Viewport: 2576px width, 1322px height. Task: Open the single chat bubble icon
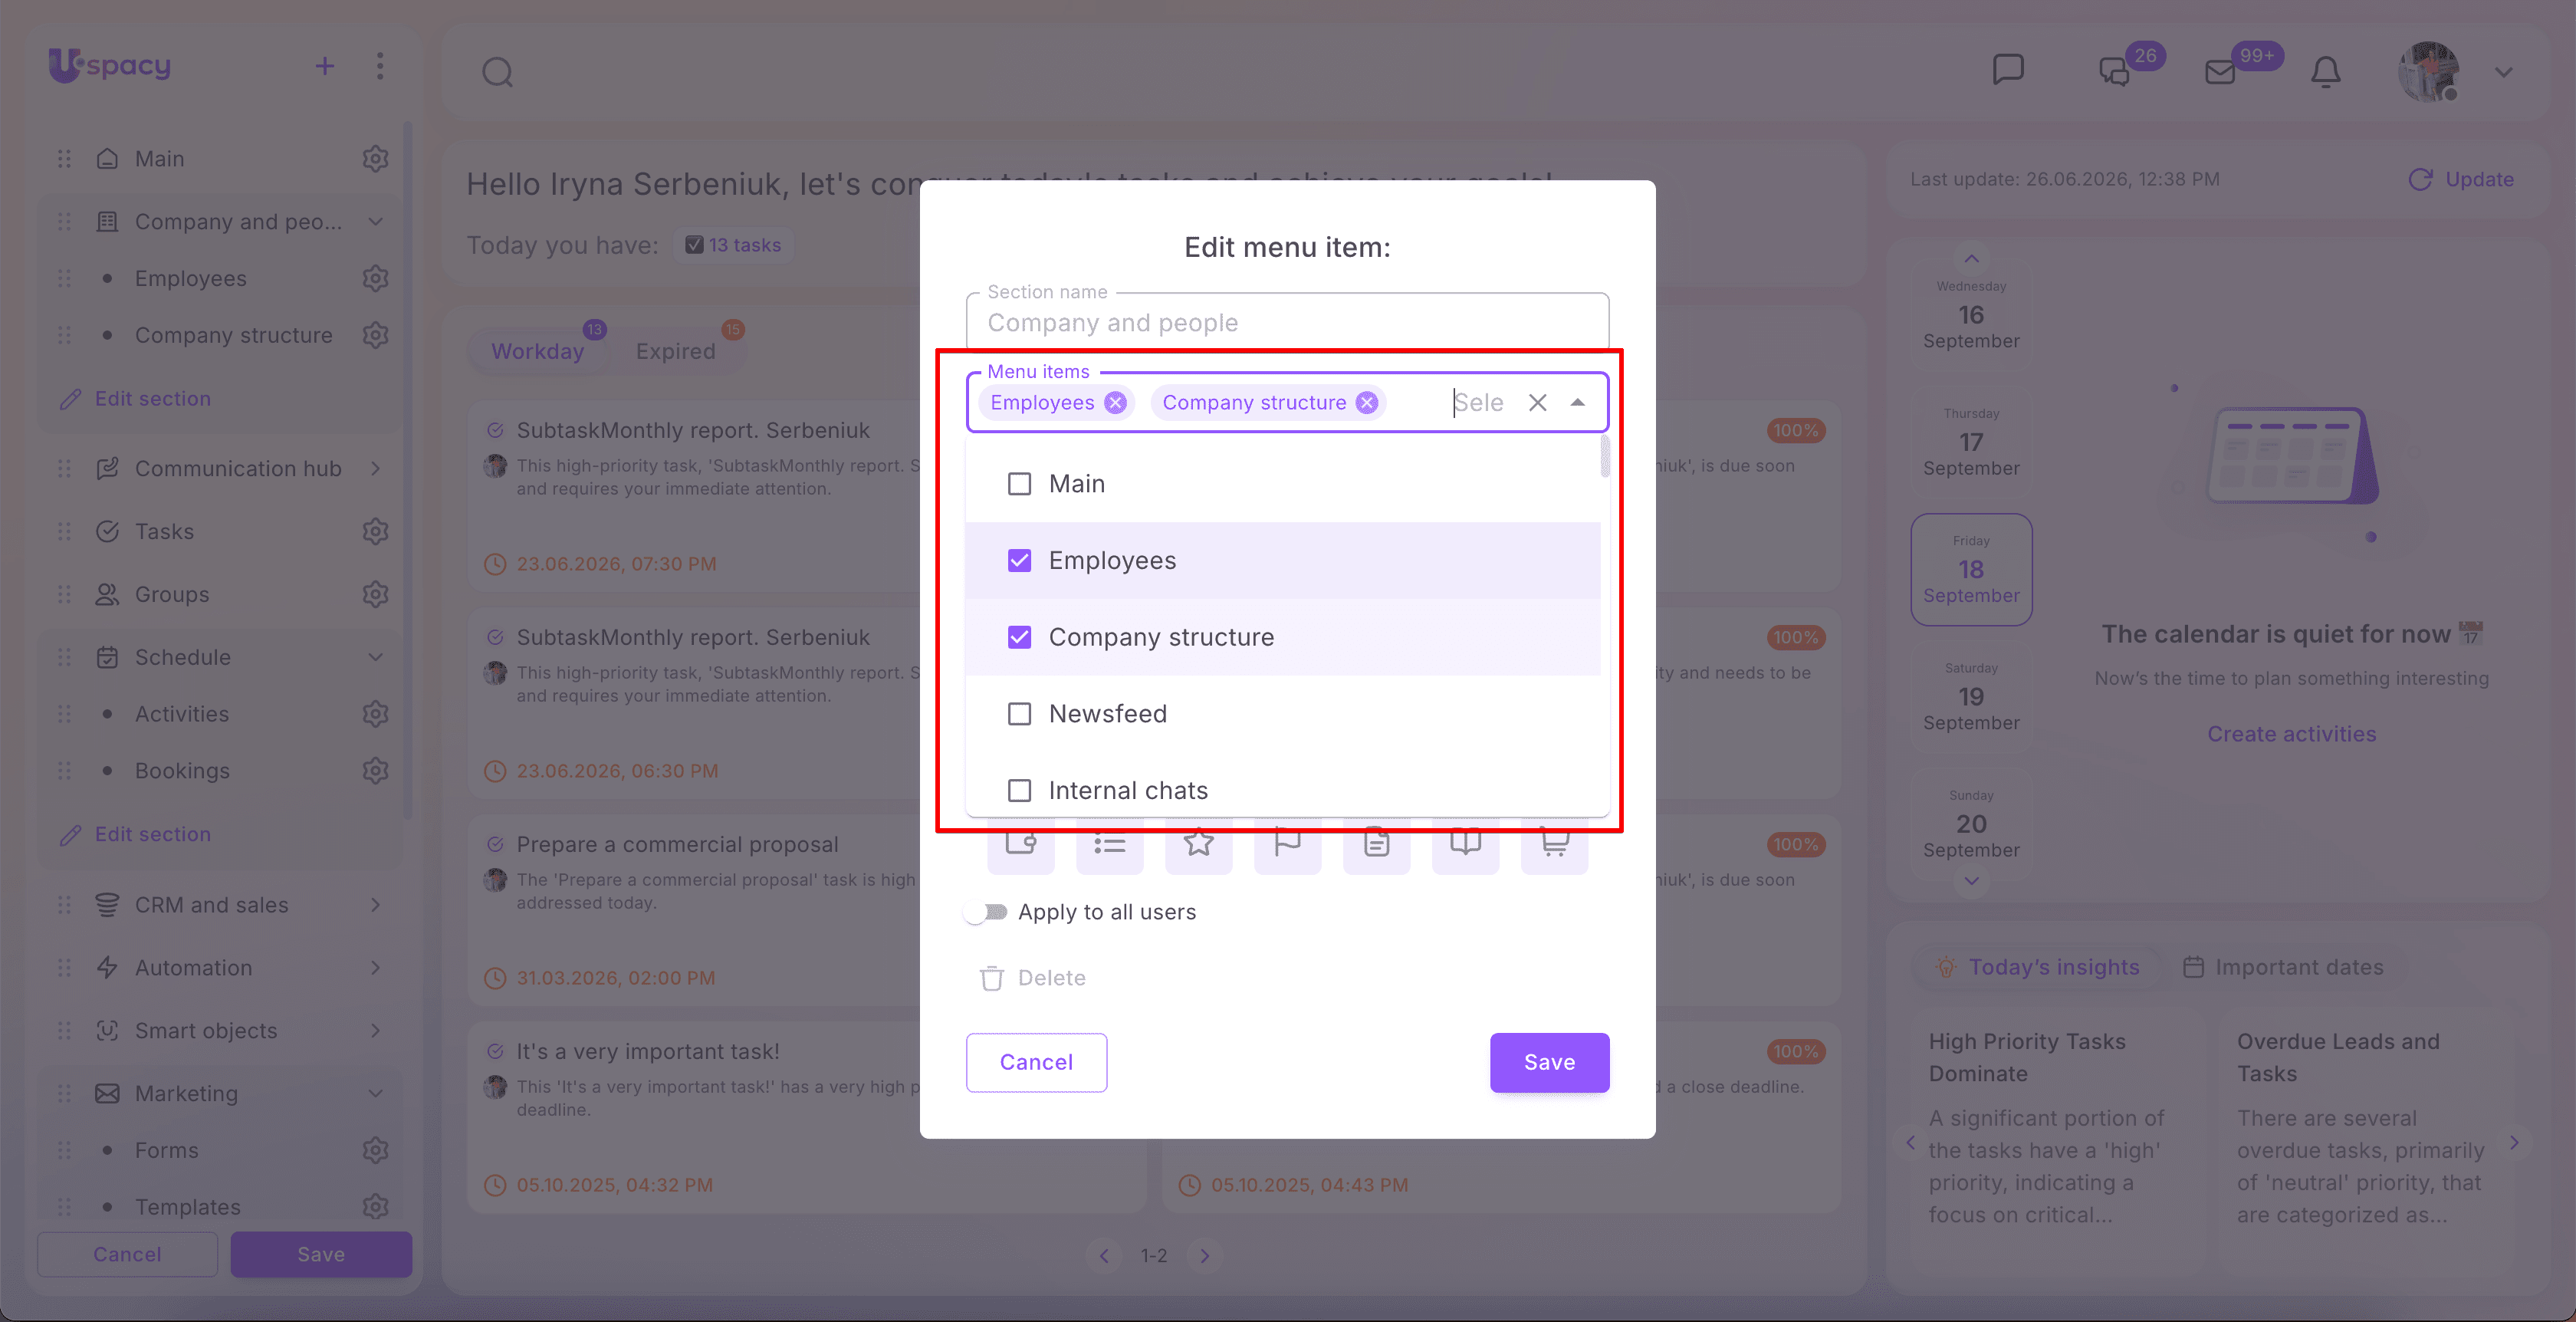(x=2008, y=70)
